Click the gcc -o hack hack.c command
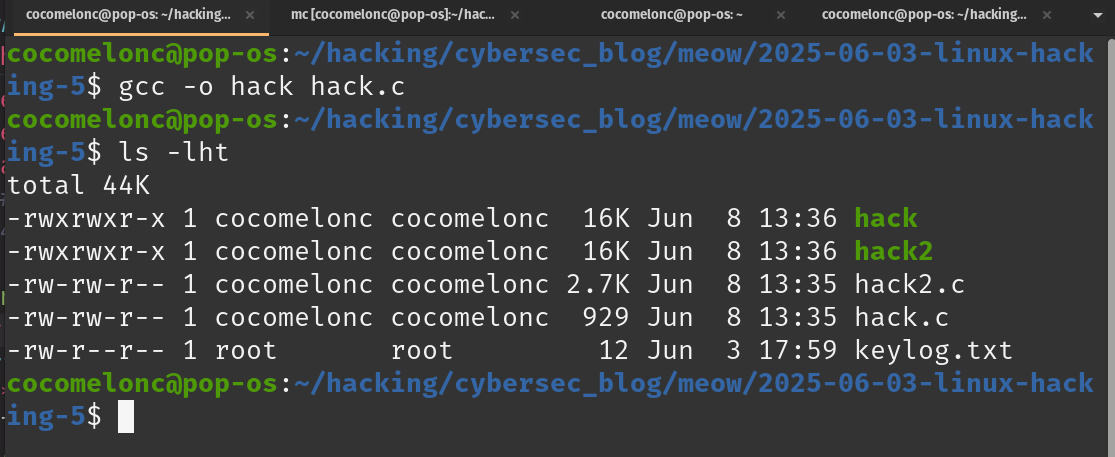This screenshot has width=1115, height=457. pyautogui.click(x=262, y=87)
